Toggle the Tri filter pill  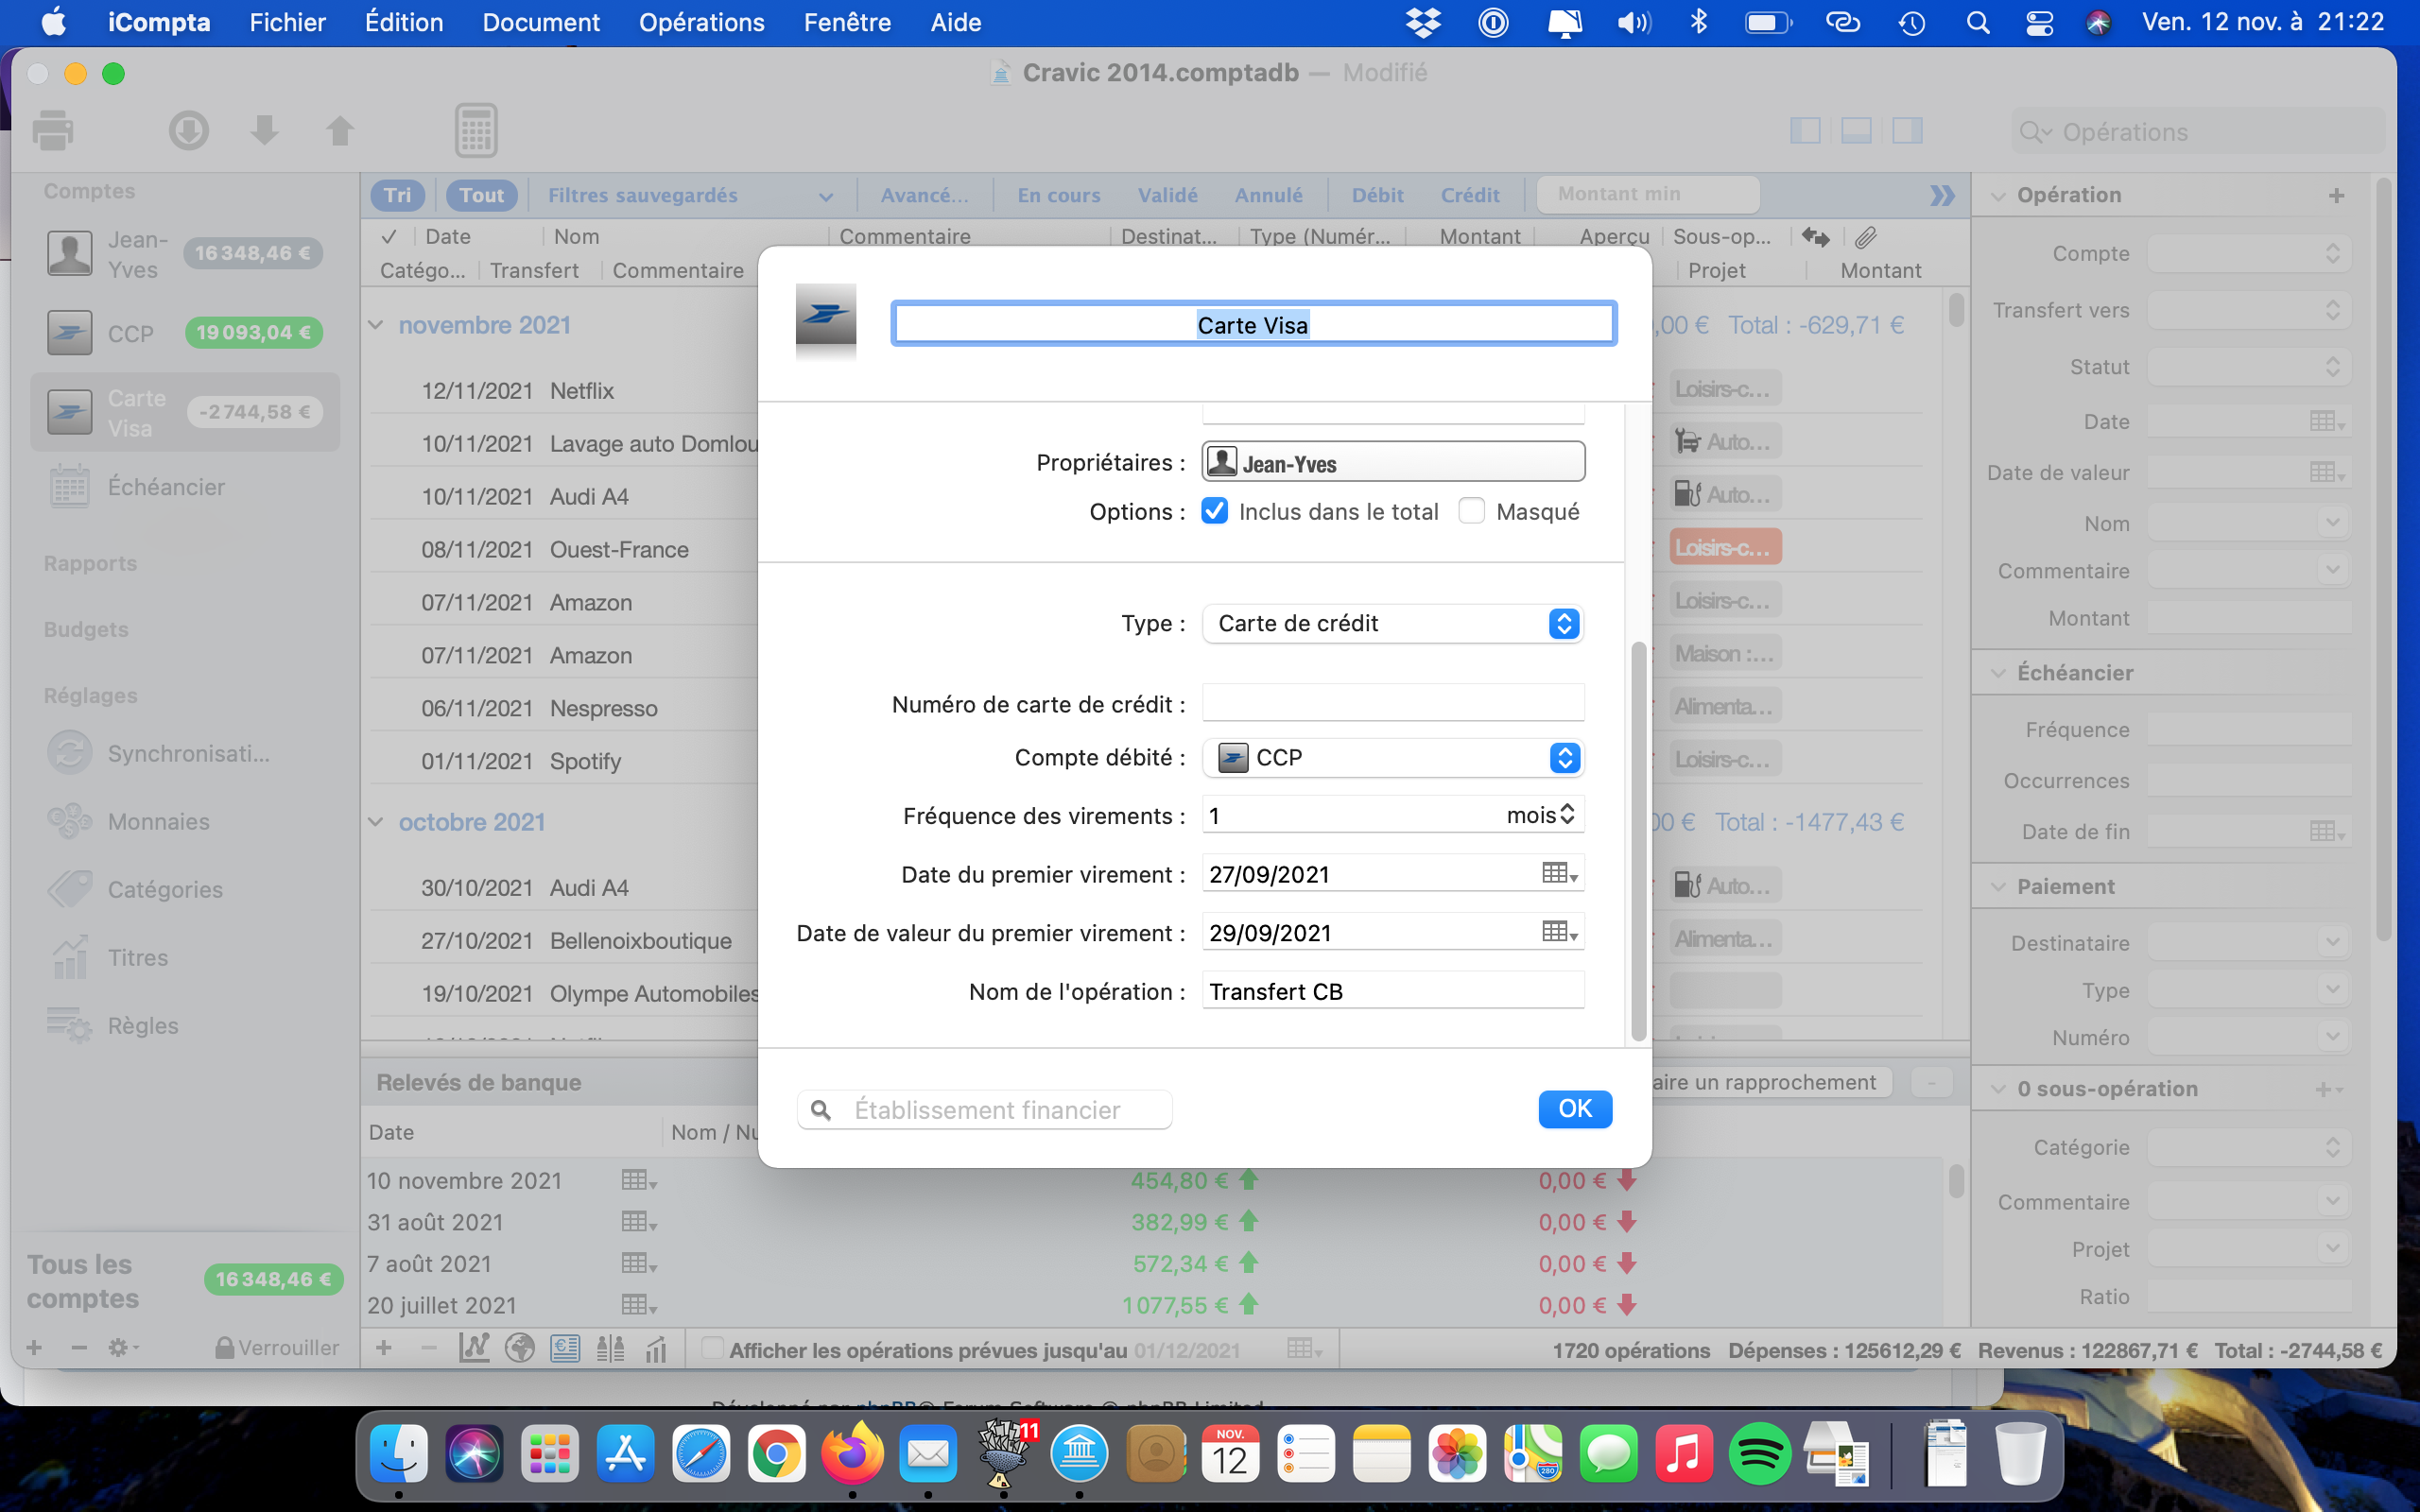point(398,195)
